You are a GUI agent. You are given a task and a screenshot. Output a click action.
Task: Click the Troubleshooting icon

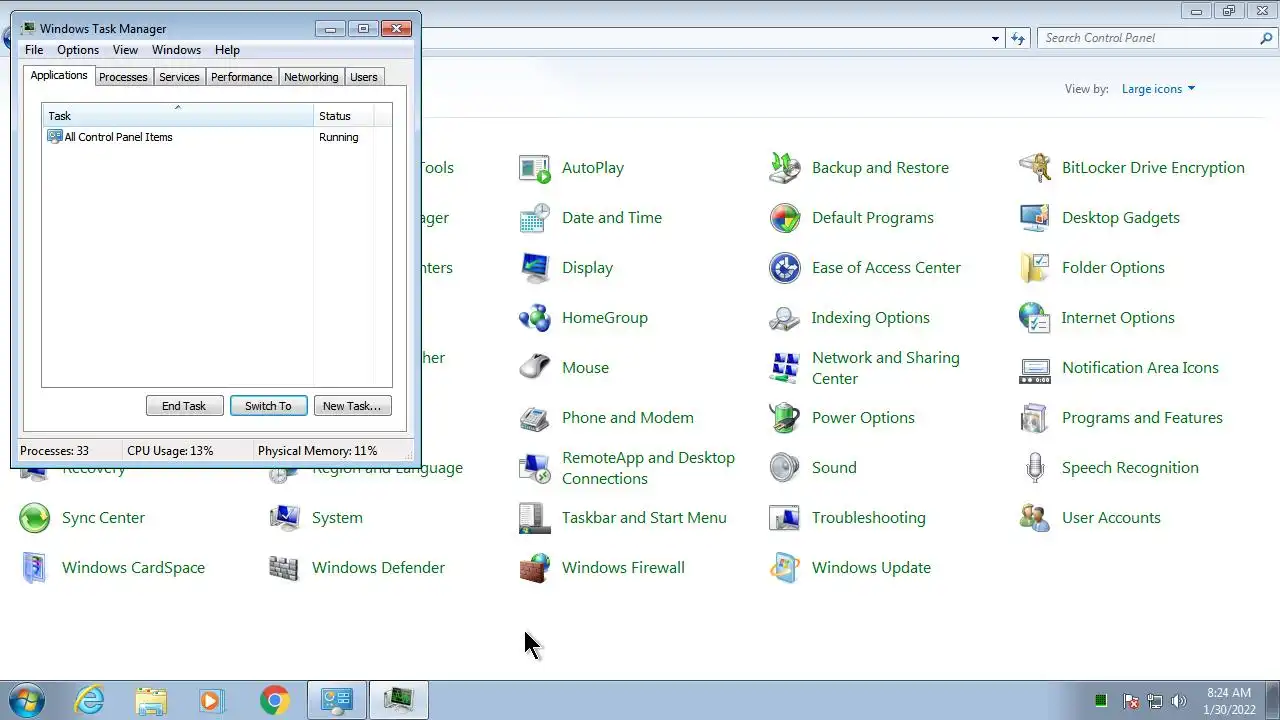(x=784, y=518)
